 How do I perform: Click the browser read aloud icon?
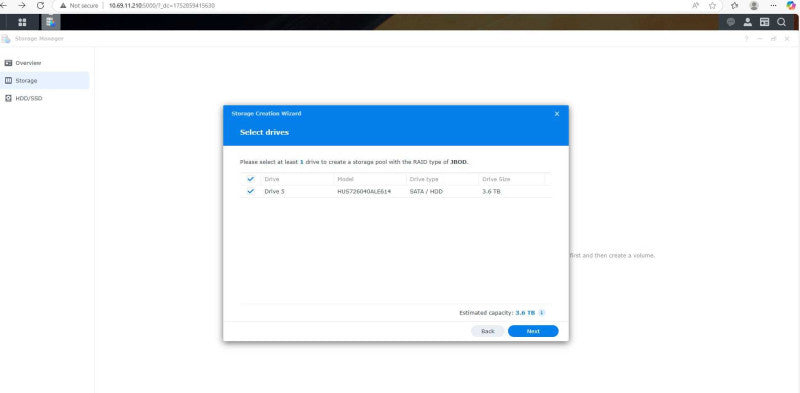(695, 6)
